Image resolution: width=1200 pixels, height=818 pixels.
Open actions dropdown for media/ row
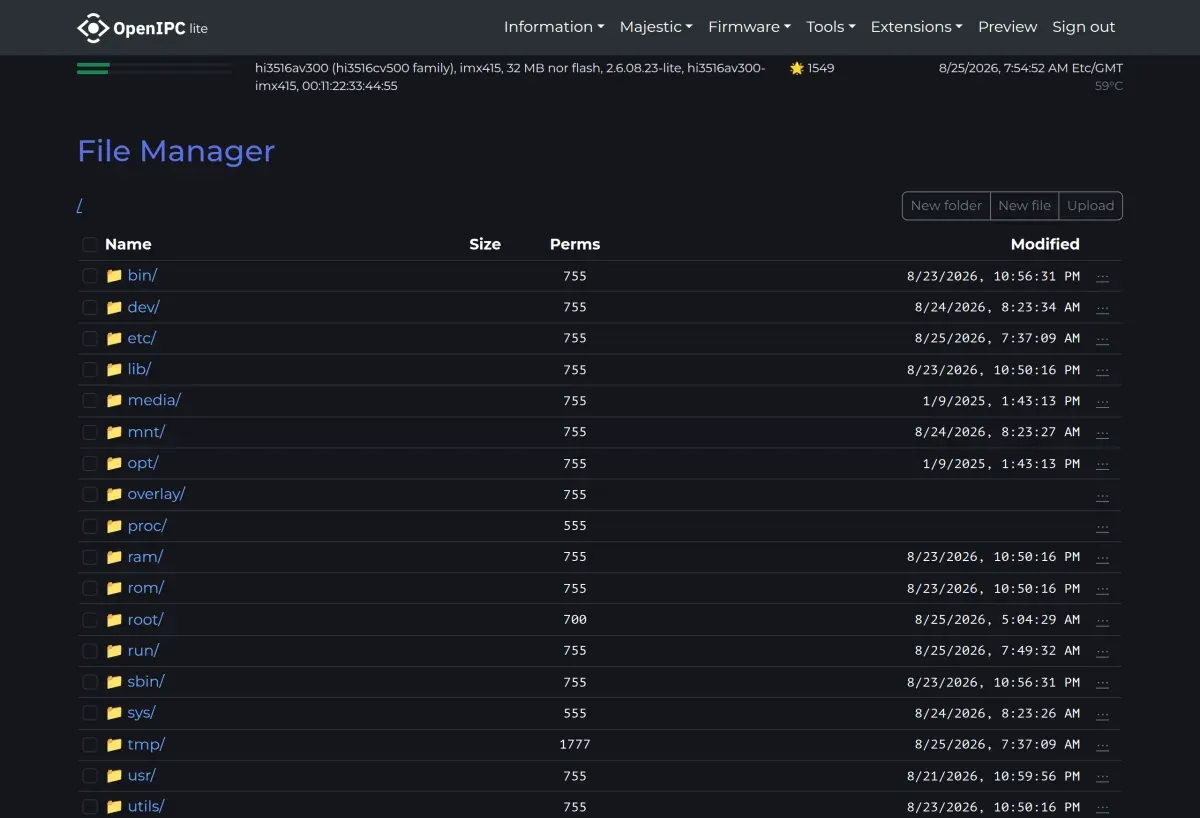click(x=1103, y=401)
